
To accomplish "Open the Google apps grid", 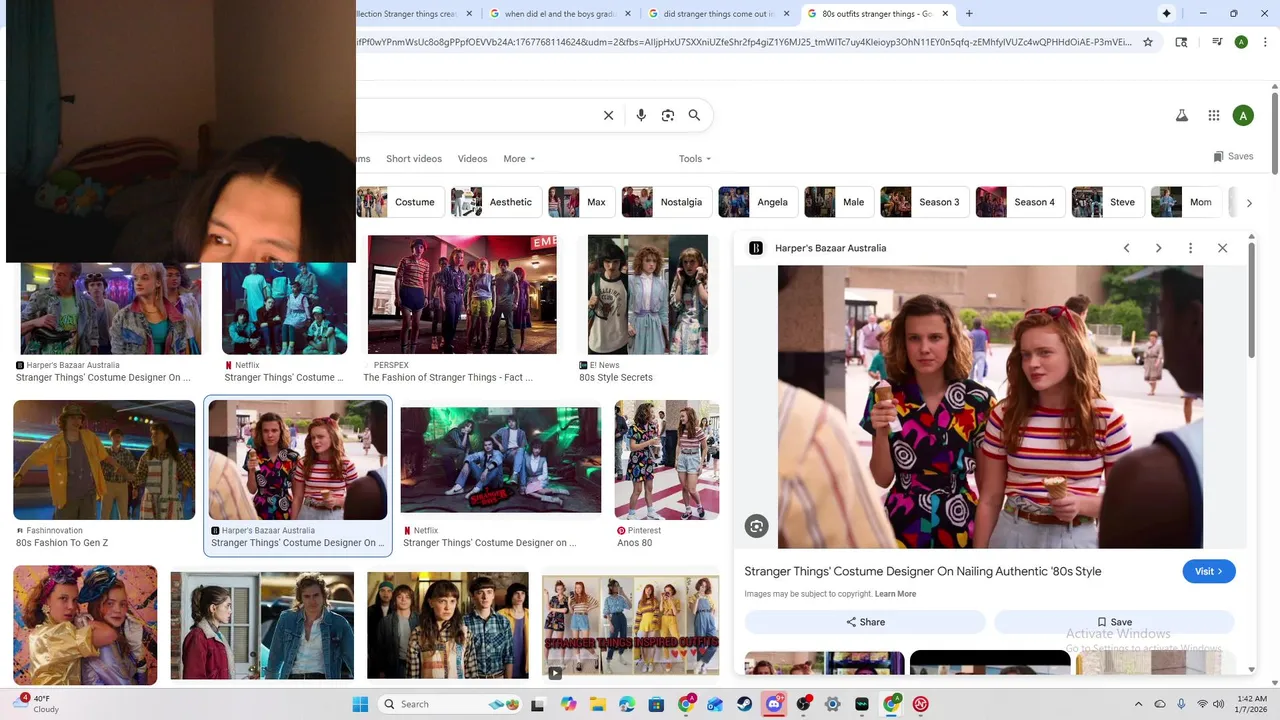I will [1214, 116].
